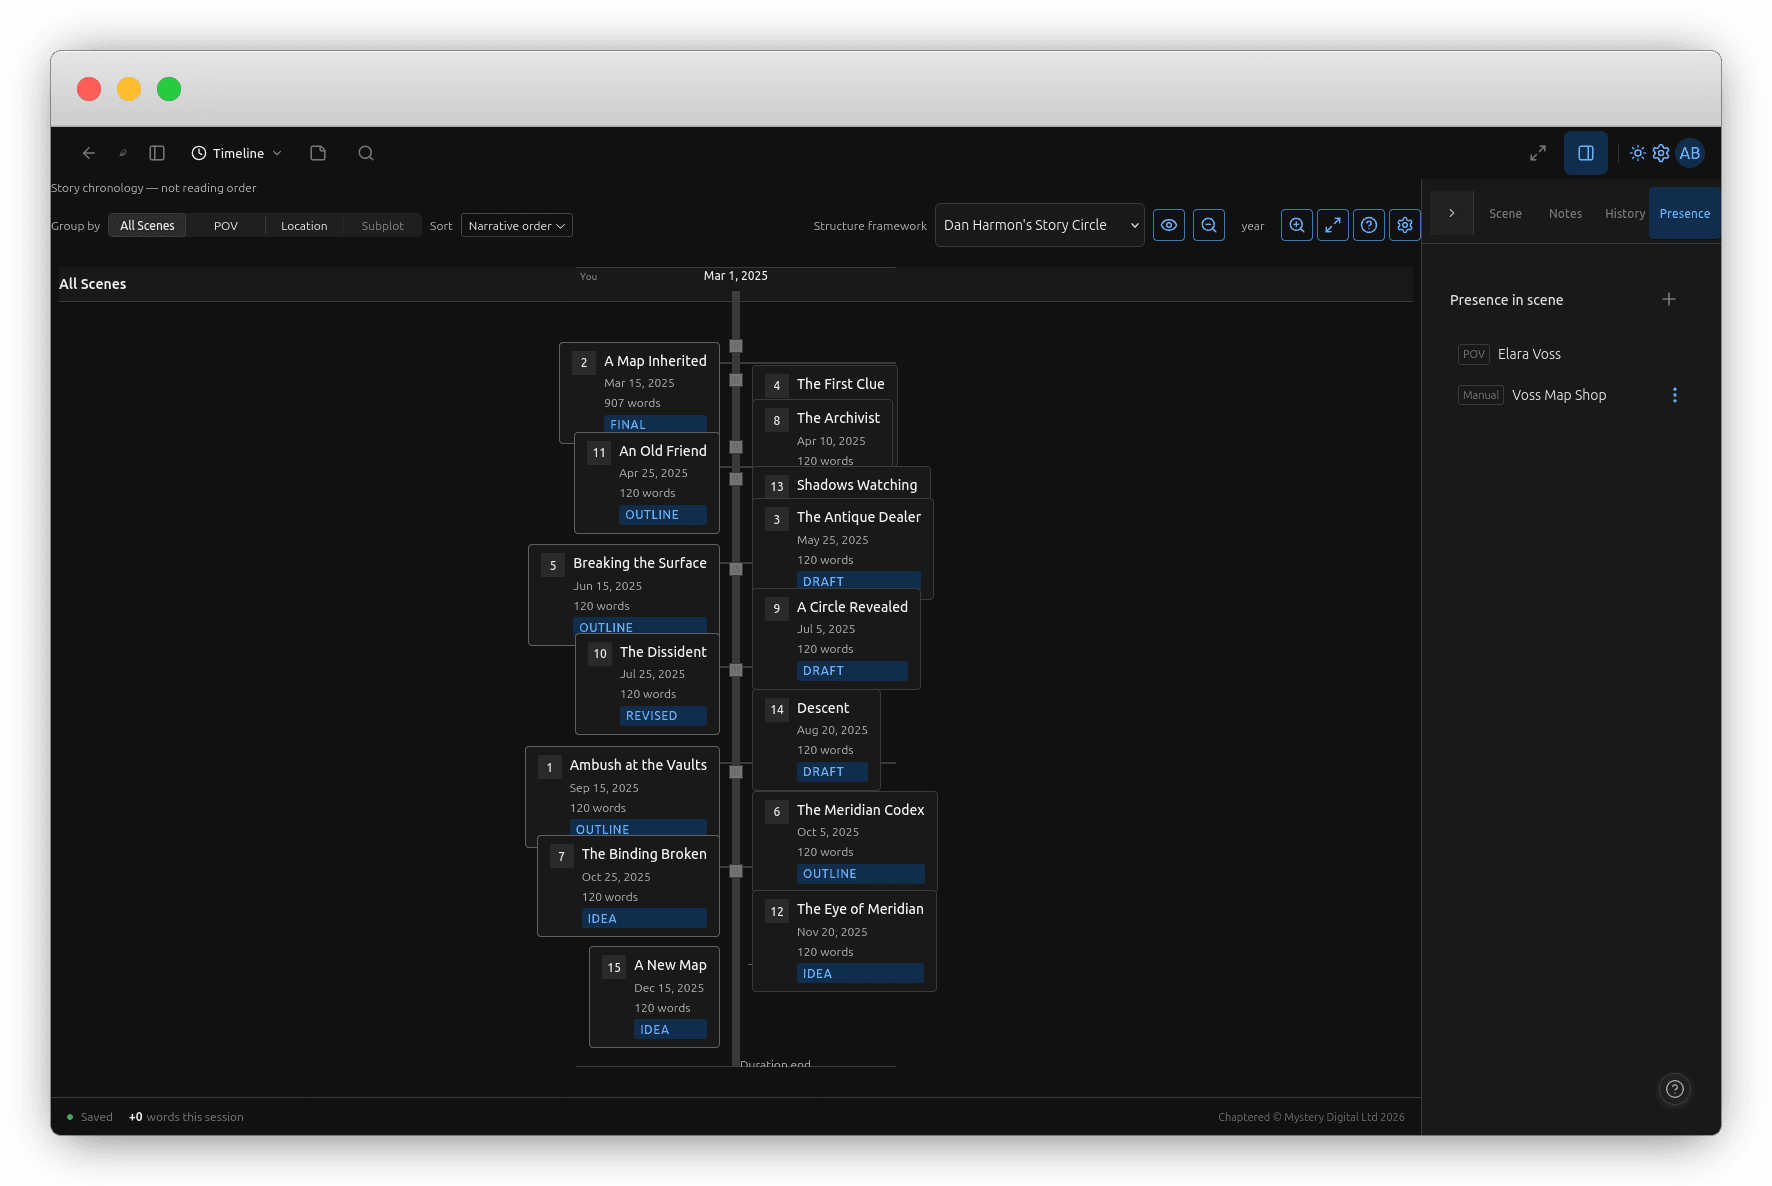
Task: Click the back arrow icon
Action: (x=89, y=153)
